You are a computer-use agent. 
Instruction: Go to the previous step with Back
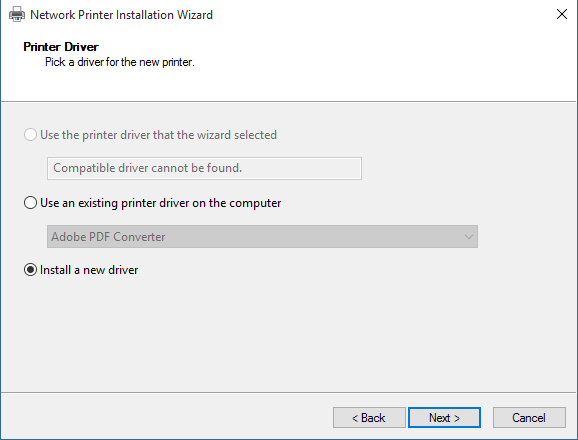(x=369, y=418)
